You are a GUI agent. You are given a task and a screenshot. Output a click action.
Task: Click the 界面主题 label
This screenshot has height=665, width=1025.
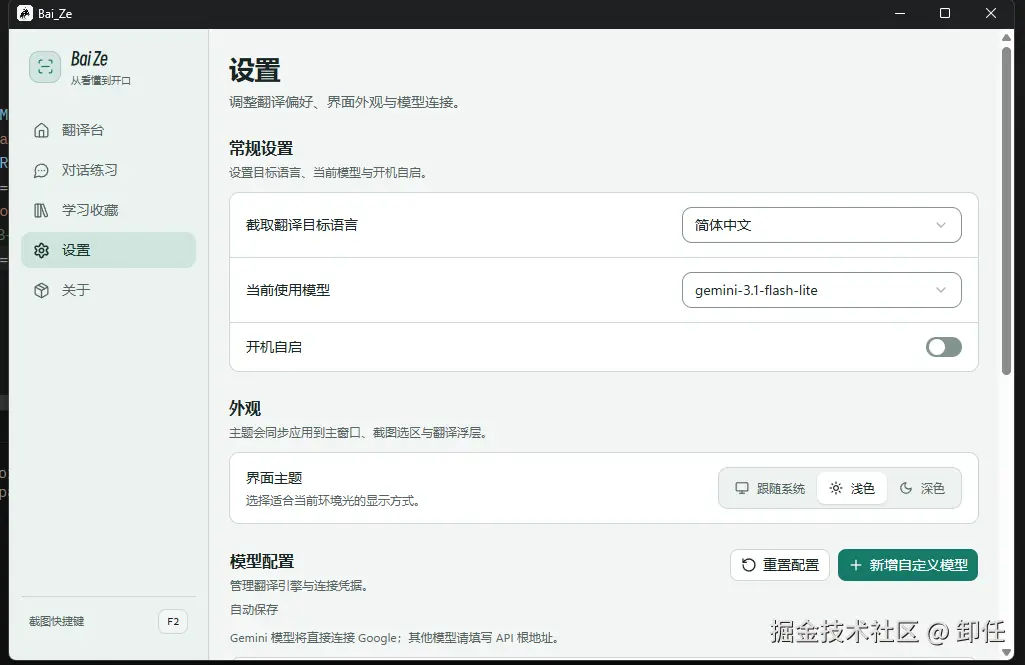(274, 478)
